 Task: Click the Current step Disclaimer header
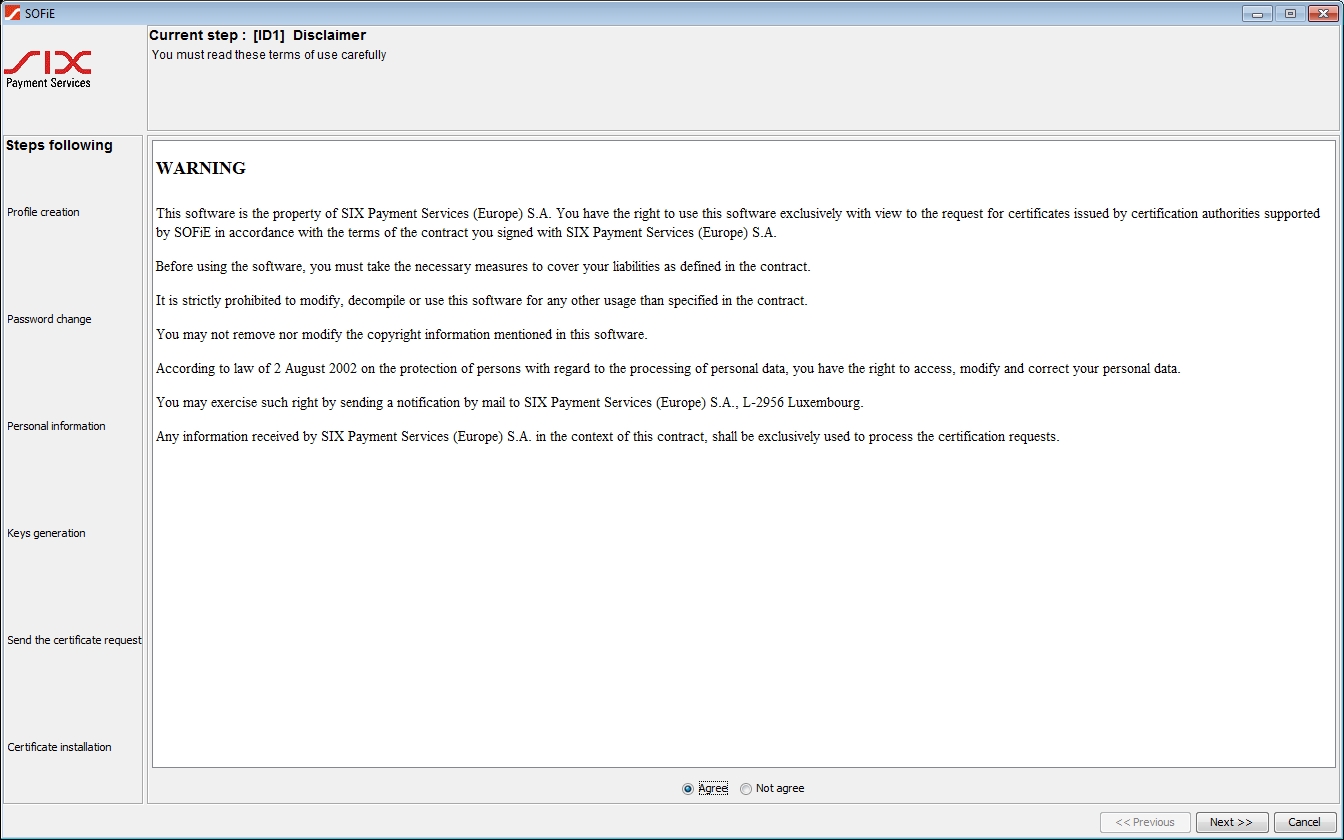coord(258,35)
